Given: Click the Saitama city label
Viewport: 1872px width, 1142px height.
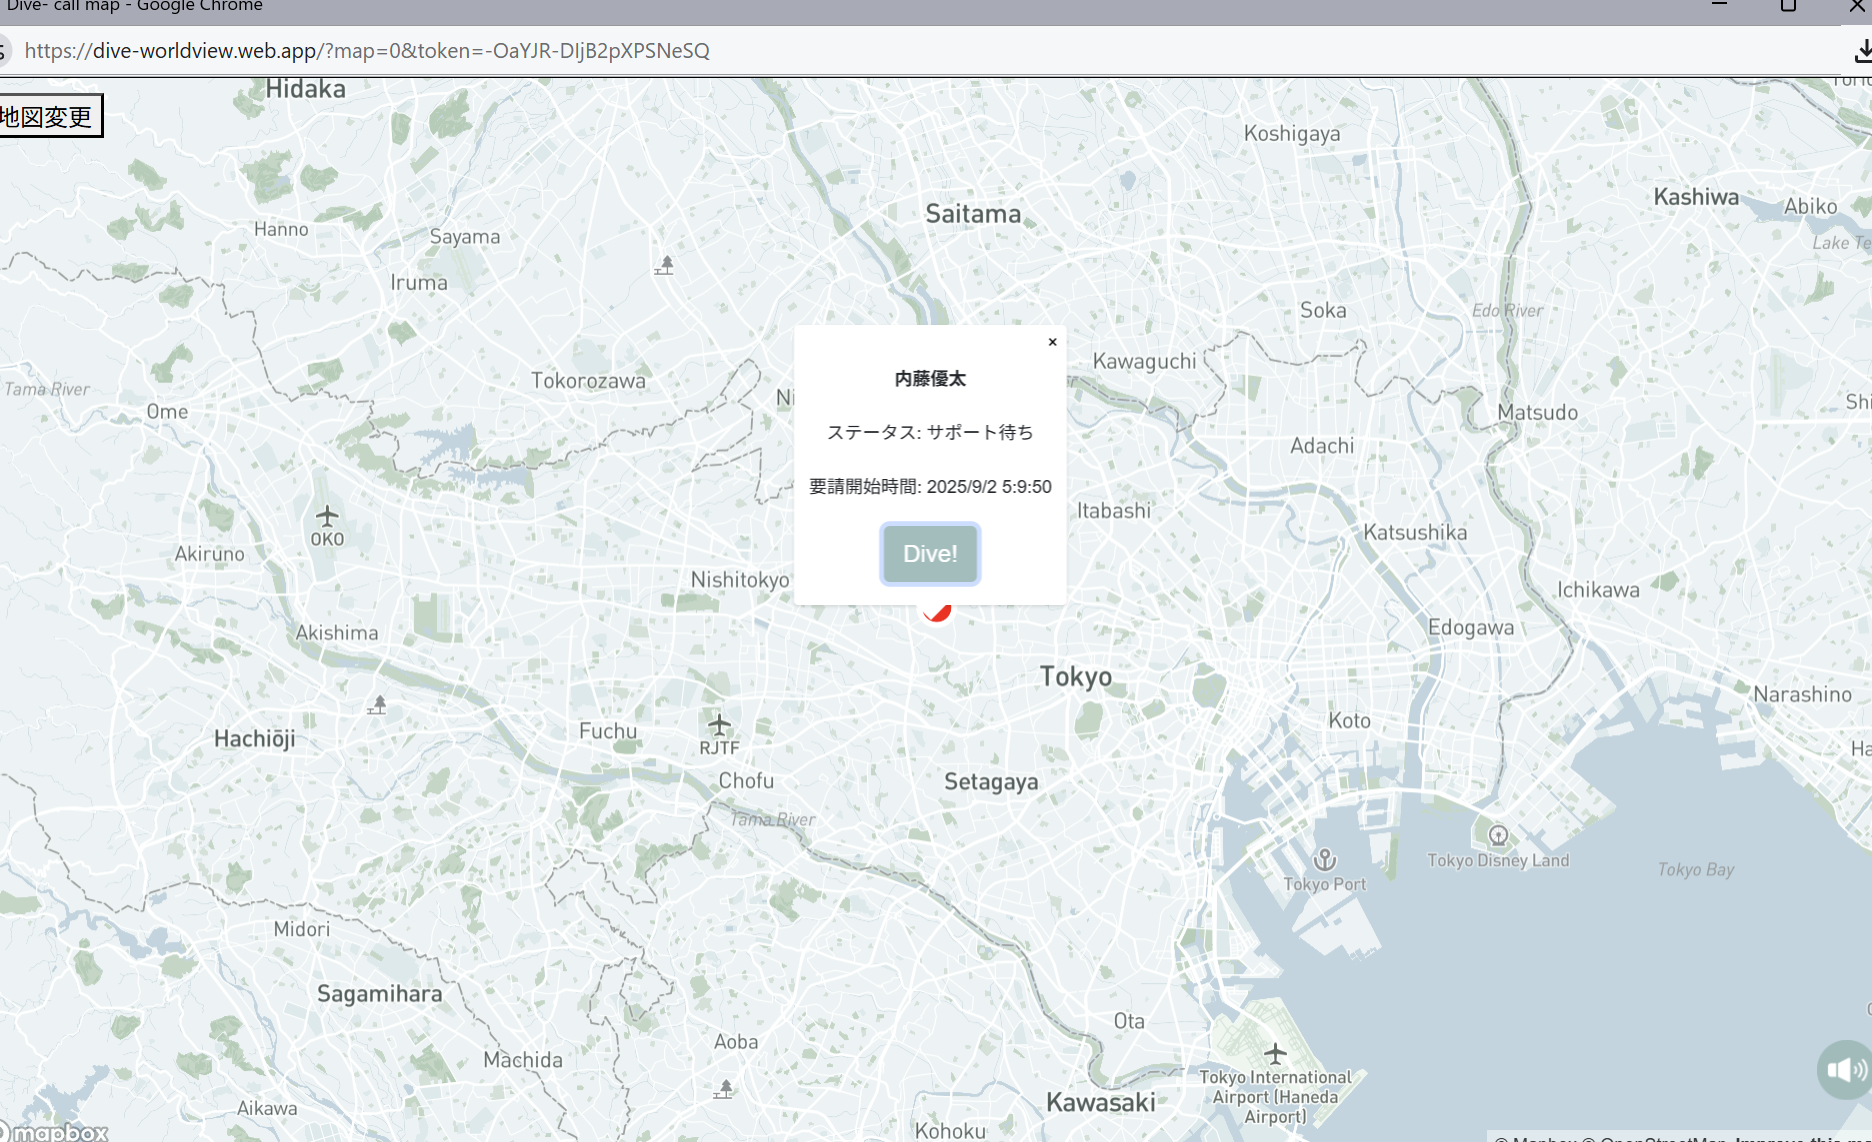Looking at the screenshot, I should click(972, 214).
